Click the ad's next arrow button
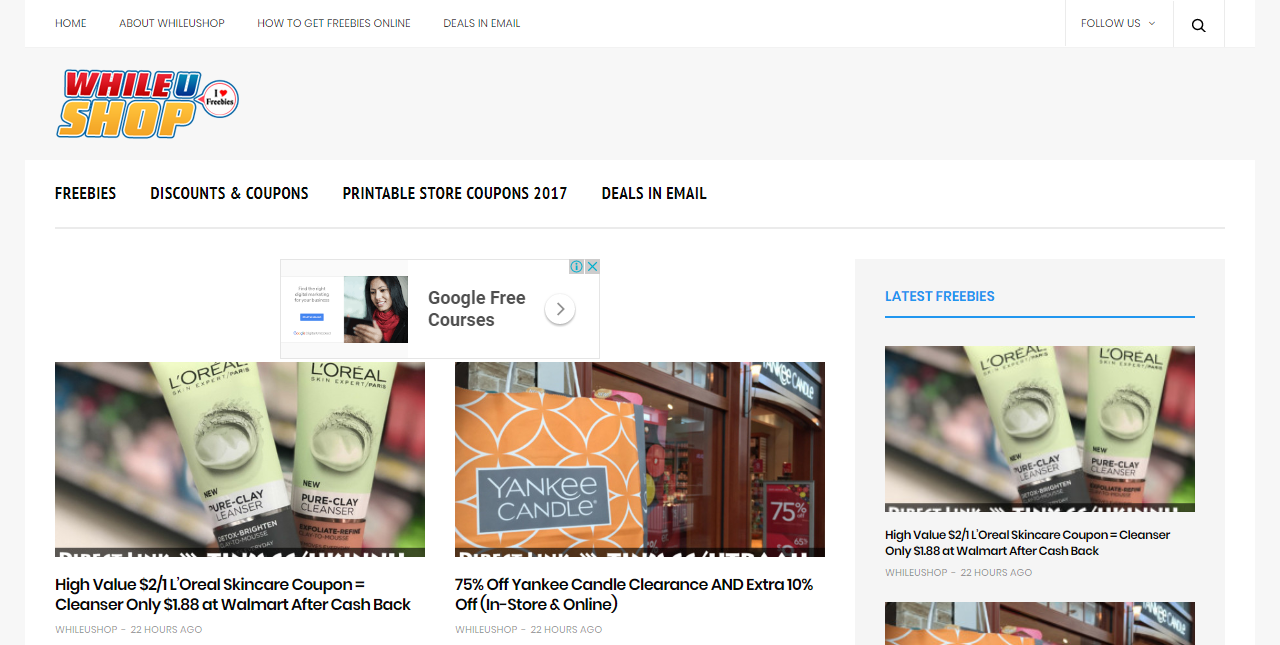 [560, 310]
